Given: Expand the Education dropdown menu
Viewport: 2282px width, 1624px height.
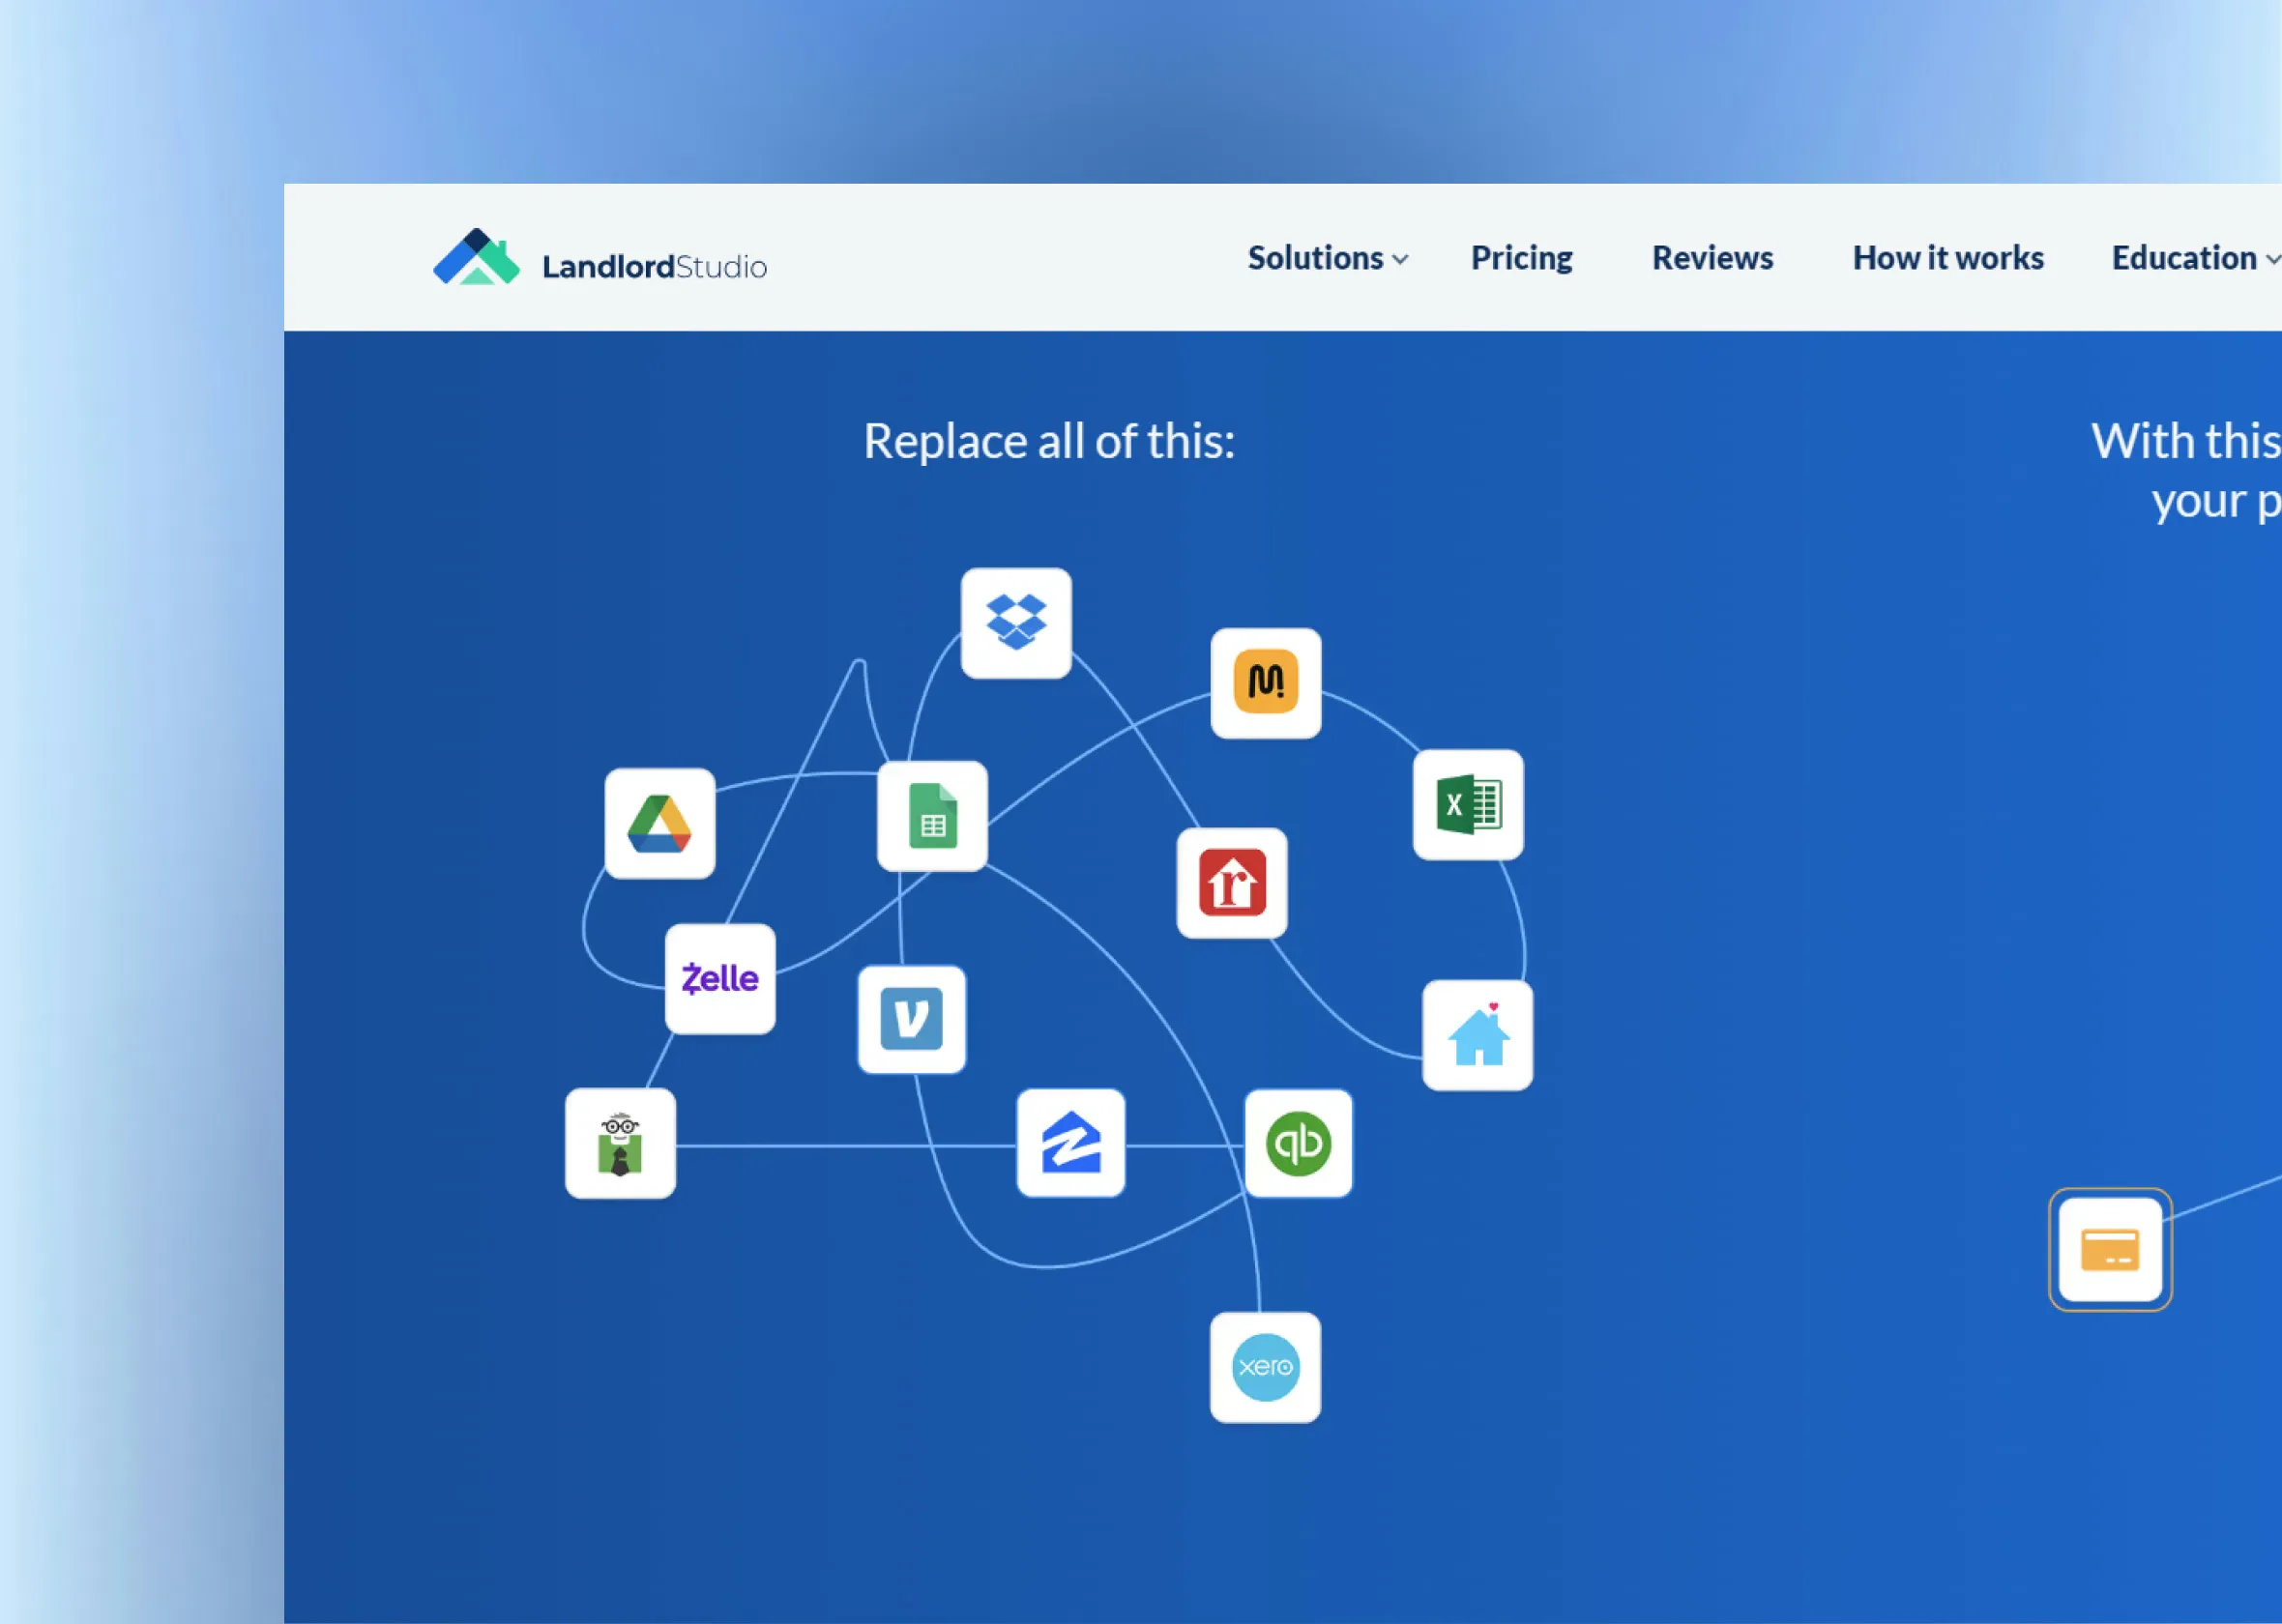Looking at the screenshot, I should pyautogui.click(x=2196, y=258).
